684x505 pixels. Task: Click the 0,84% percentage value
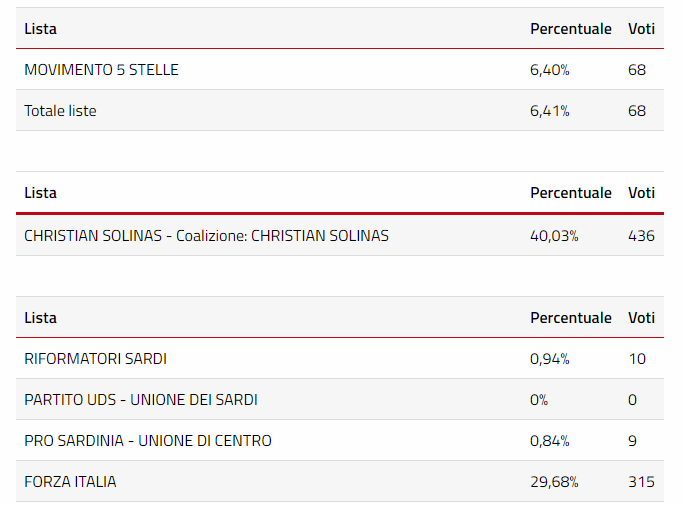pyautogui.click(x=549, y=441)
